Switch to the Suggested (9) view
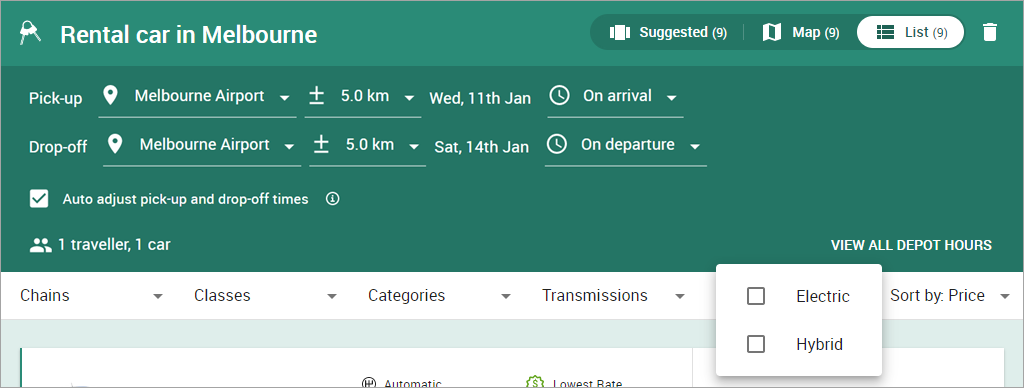The image size is (1024, 388). (x=668, y=32)
